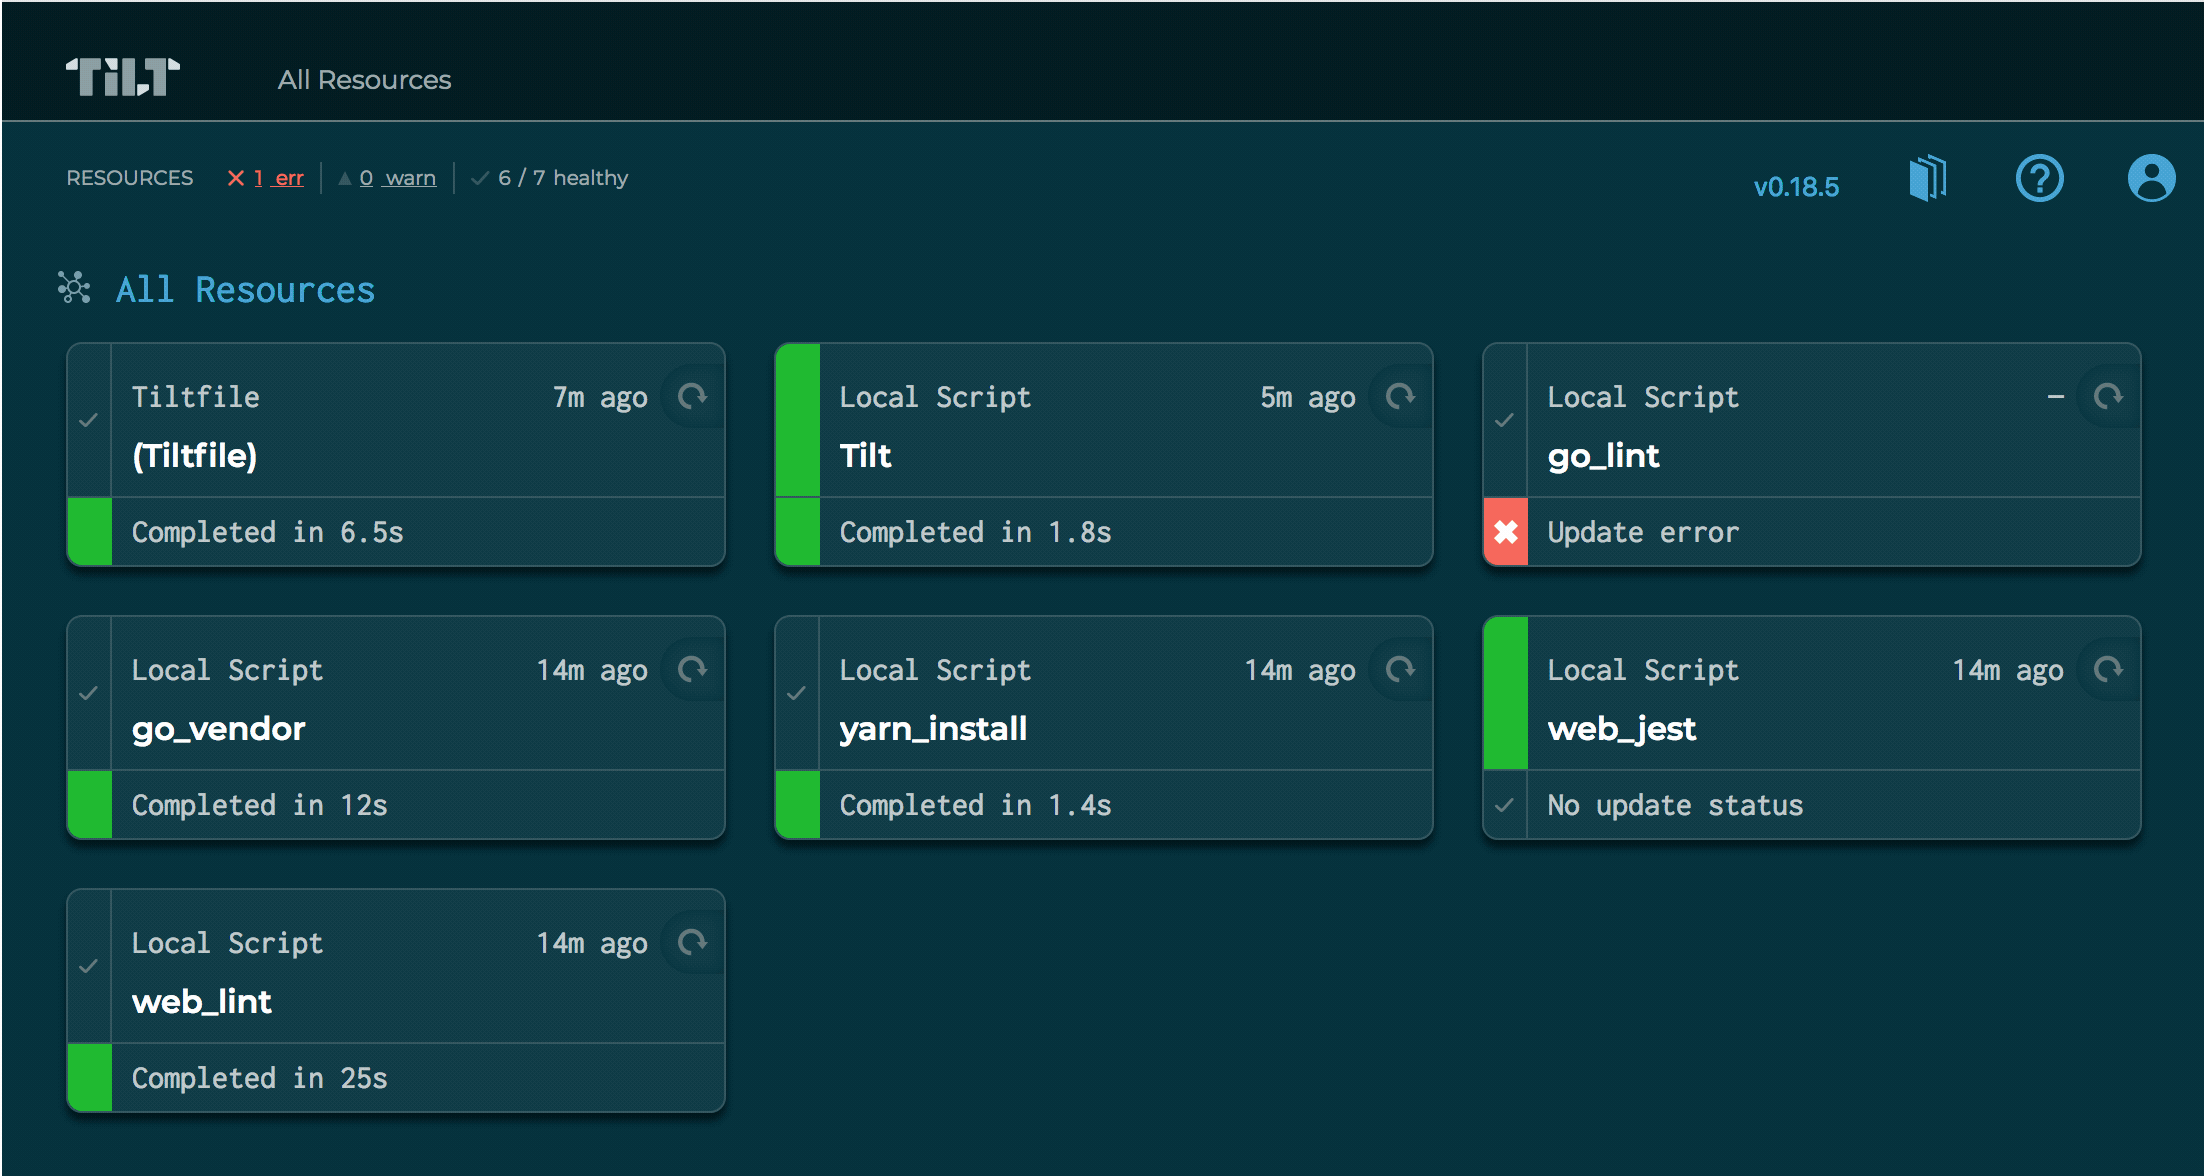The height and width of the screenshot is (1176, 2204).
Task: Open the go_vendor resource name
Action: click(x=219, y=729)
